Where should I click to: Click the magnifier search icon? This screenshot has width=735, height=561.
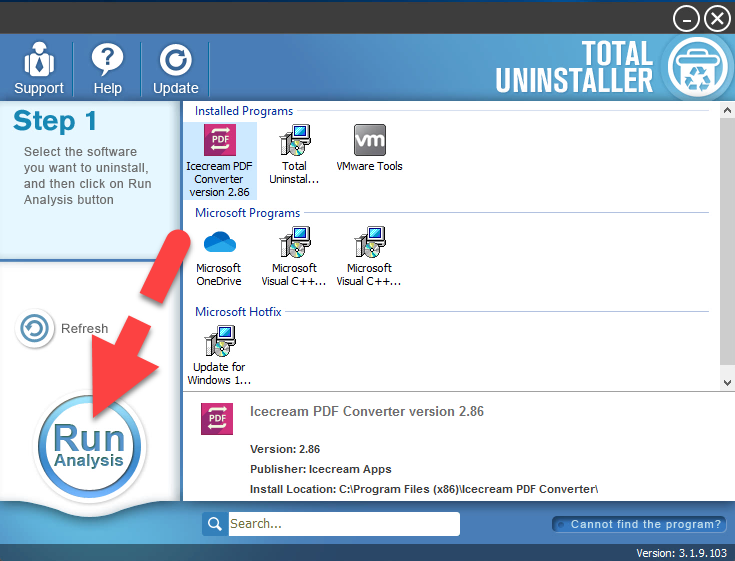point(215,524)
